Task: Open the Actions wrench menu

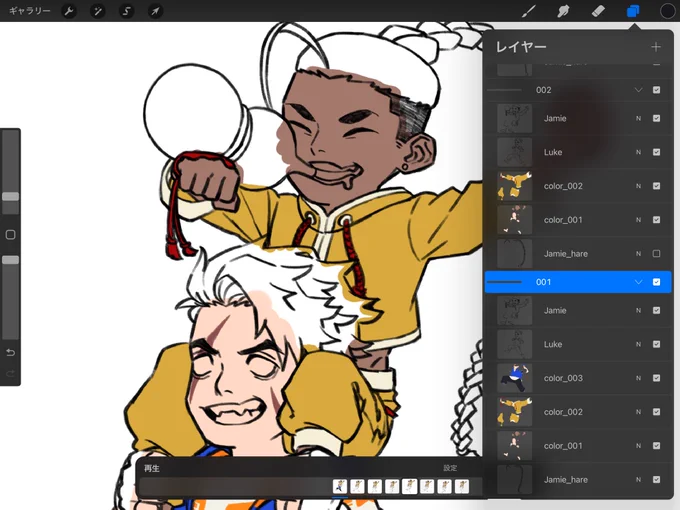Action: click(69, 11)
